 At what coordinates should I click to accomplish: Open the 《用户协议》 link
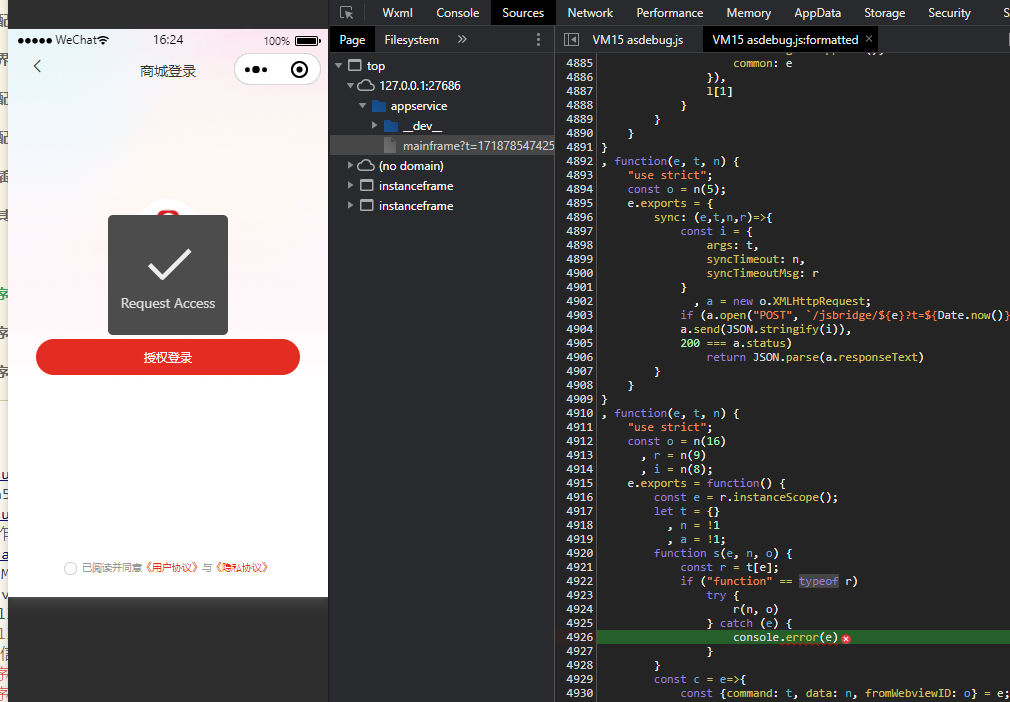[171, 568]
